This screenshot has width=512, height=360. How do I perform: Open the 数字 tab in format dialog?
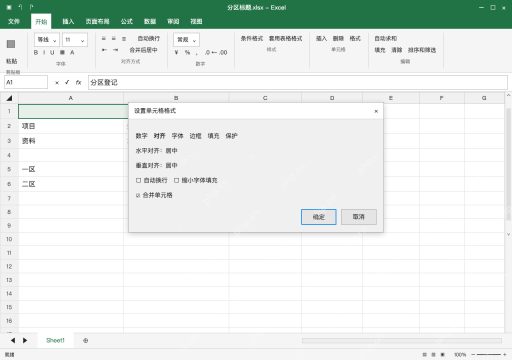(141, 136)
